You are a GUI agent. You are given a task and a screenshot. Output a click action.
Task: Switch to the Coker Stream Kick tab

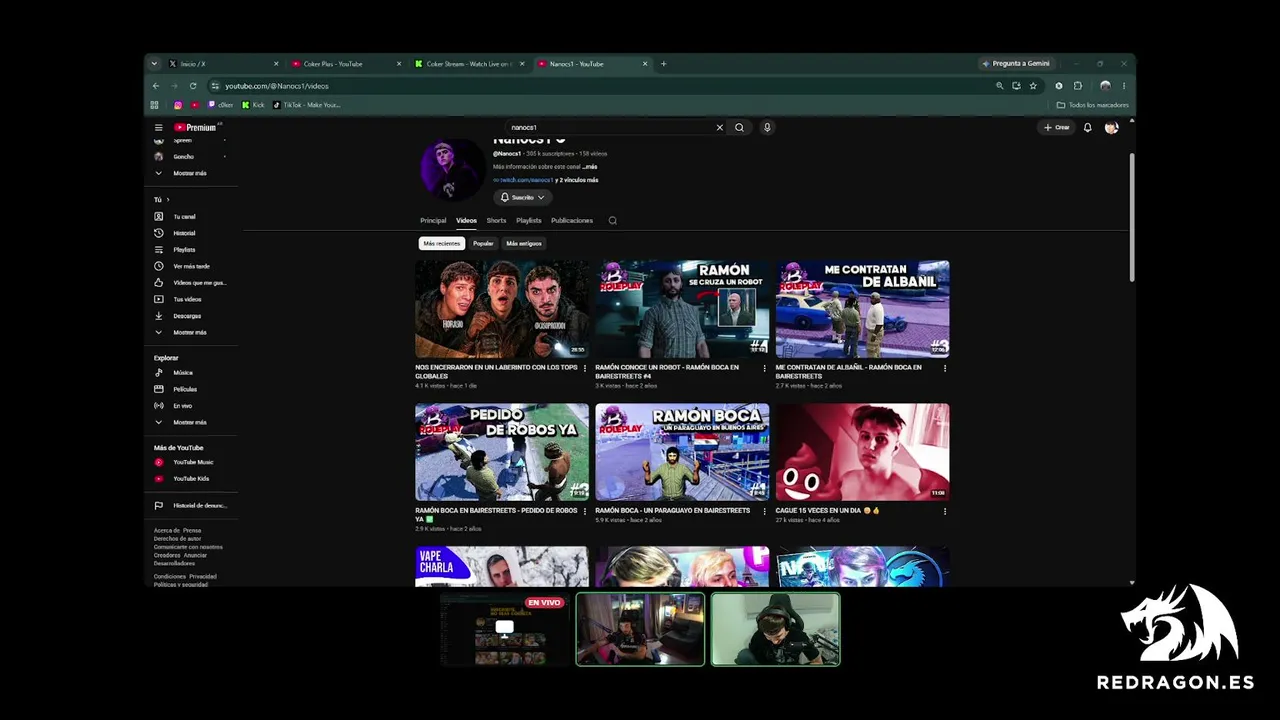coord(468,64)
